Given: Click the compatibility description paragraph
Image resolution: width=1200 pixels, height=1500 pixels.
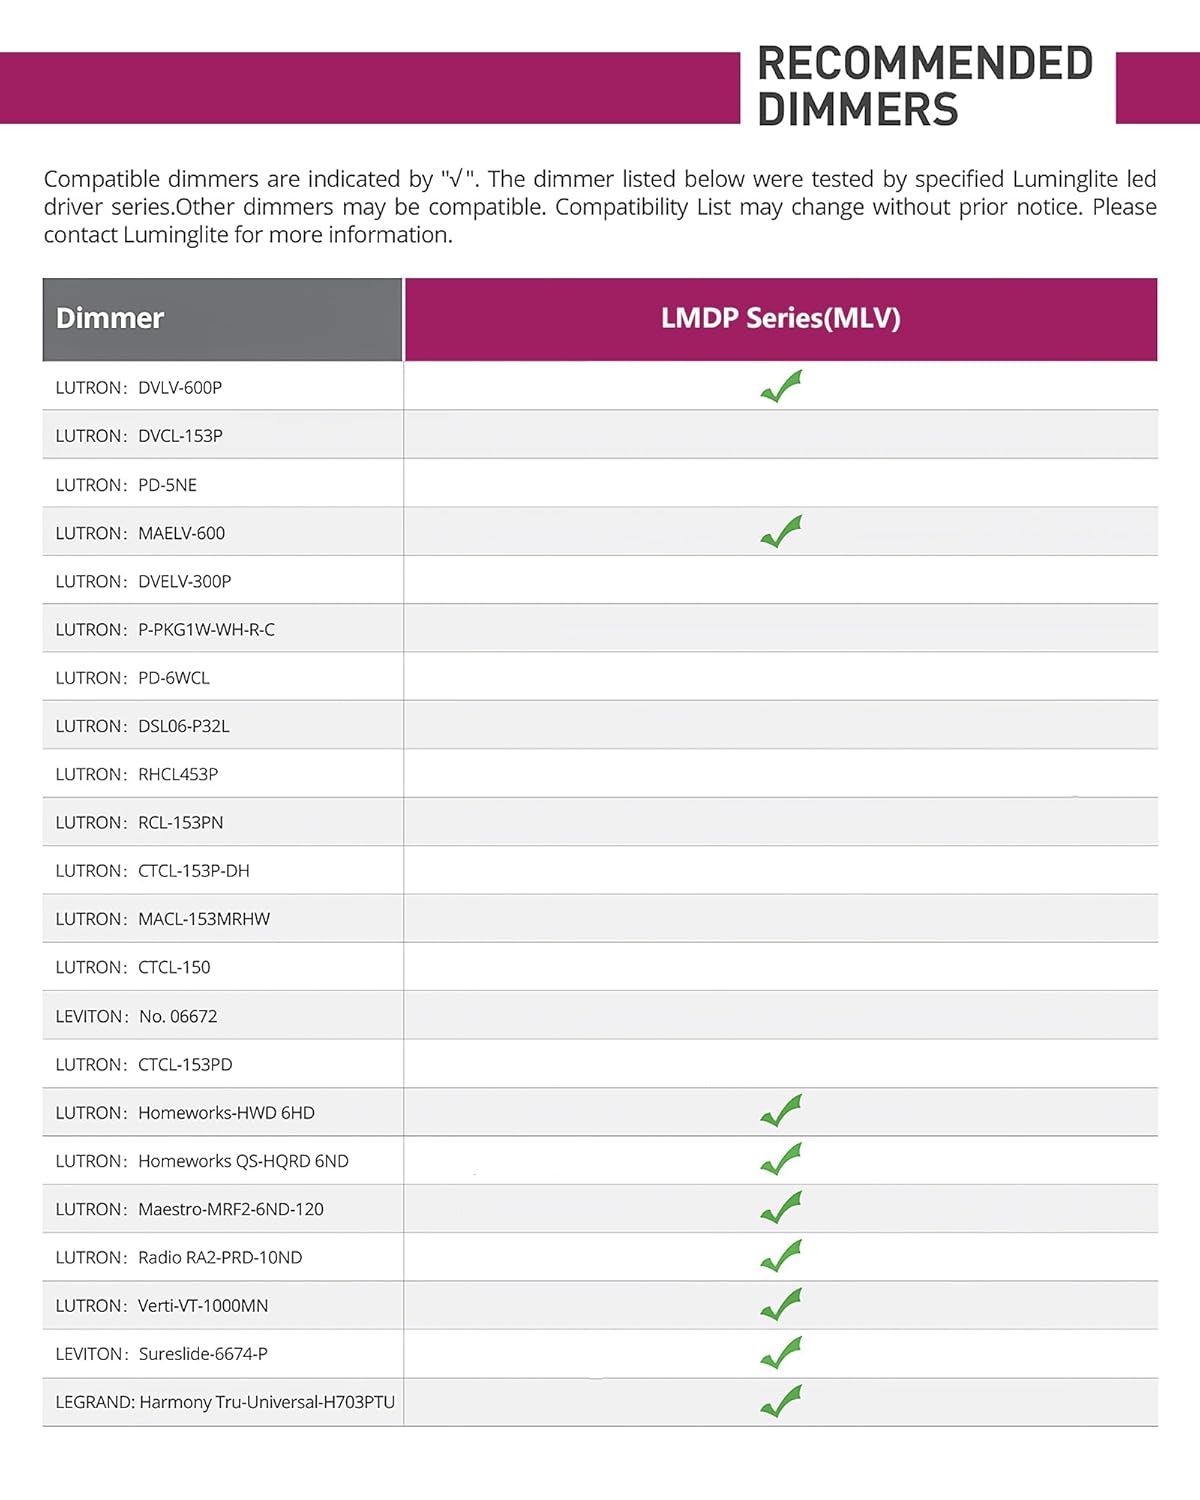Looking at the screenshot, I should [x=600, y=207].
